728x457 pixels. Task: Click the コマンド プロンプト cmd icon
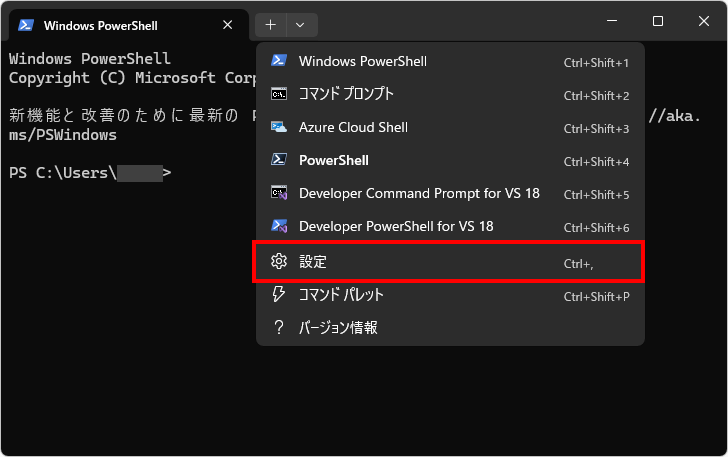point(279,94)
